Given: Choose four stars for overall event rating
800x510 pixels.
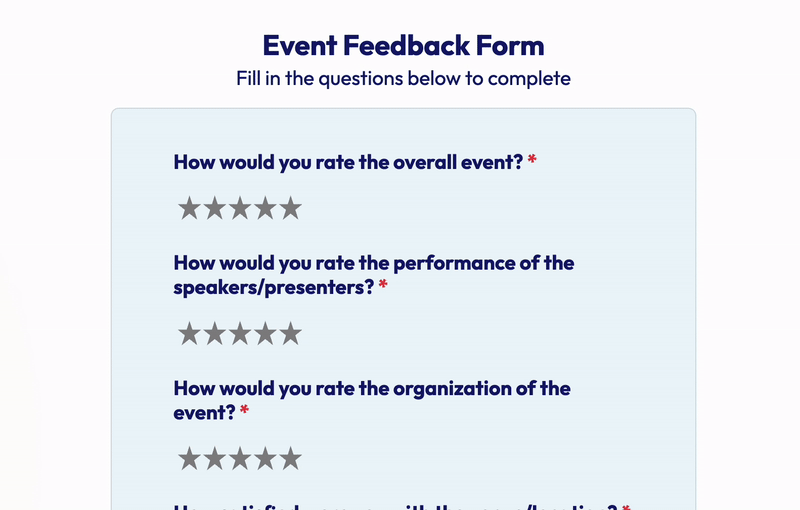Looking at the screenshot, I should pyautogui.click(x=265, y=209).
